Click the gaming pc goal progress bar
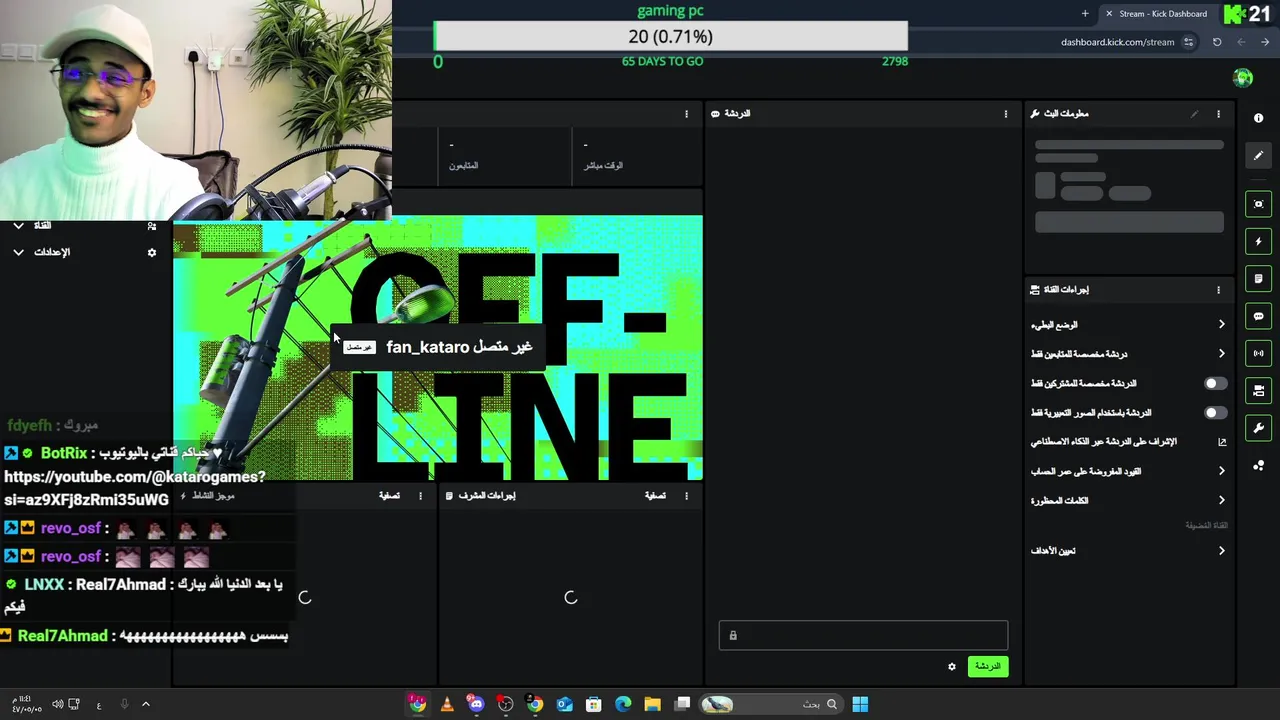The width and height of the screenshot is (1280, 720). point(670,36)
